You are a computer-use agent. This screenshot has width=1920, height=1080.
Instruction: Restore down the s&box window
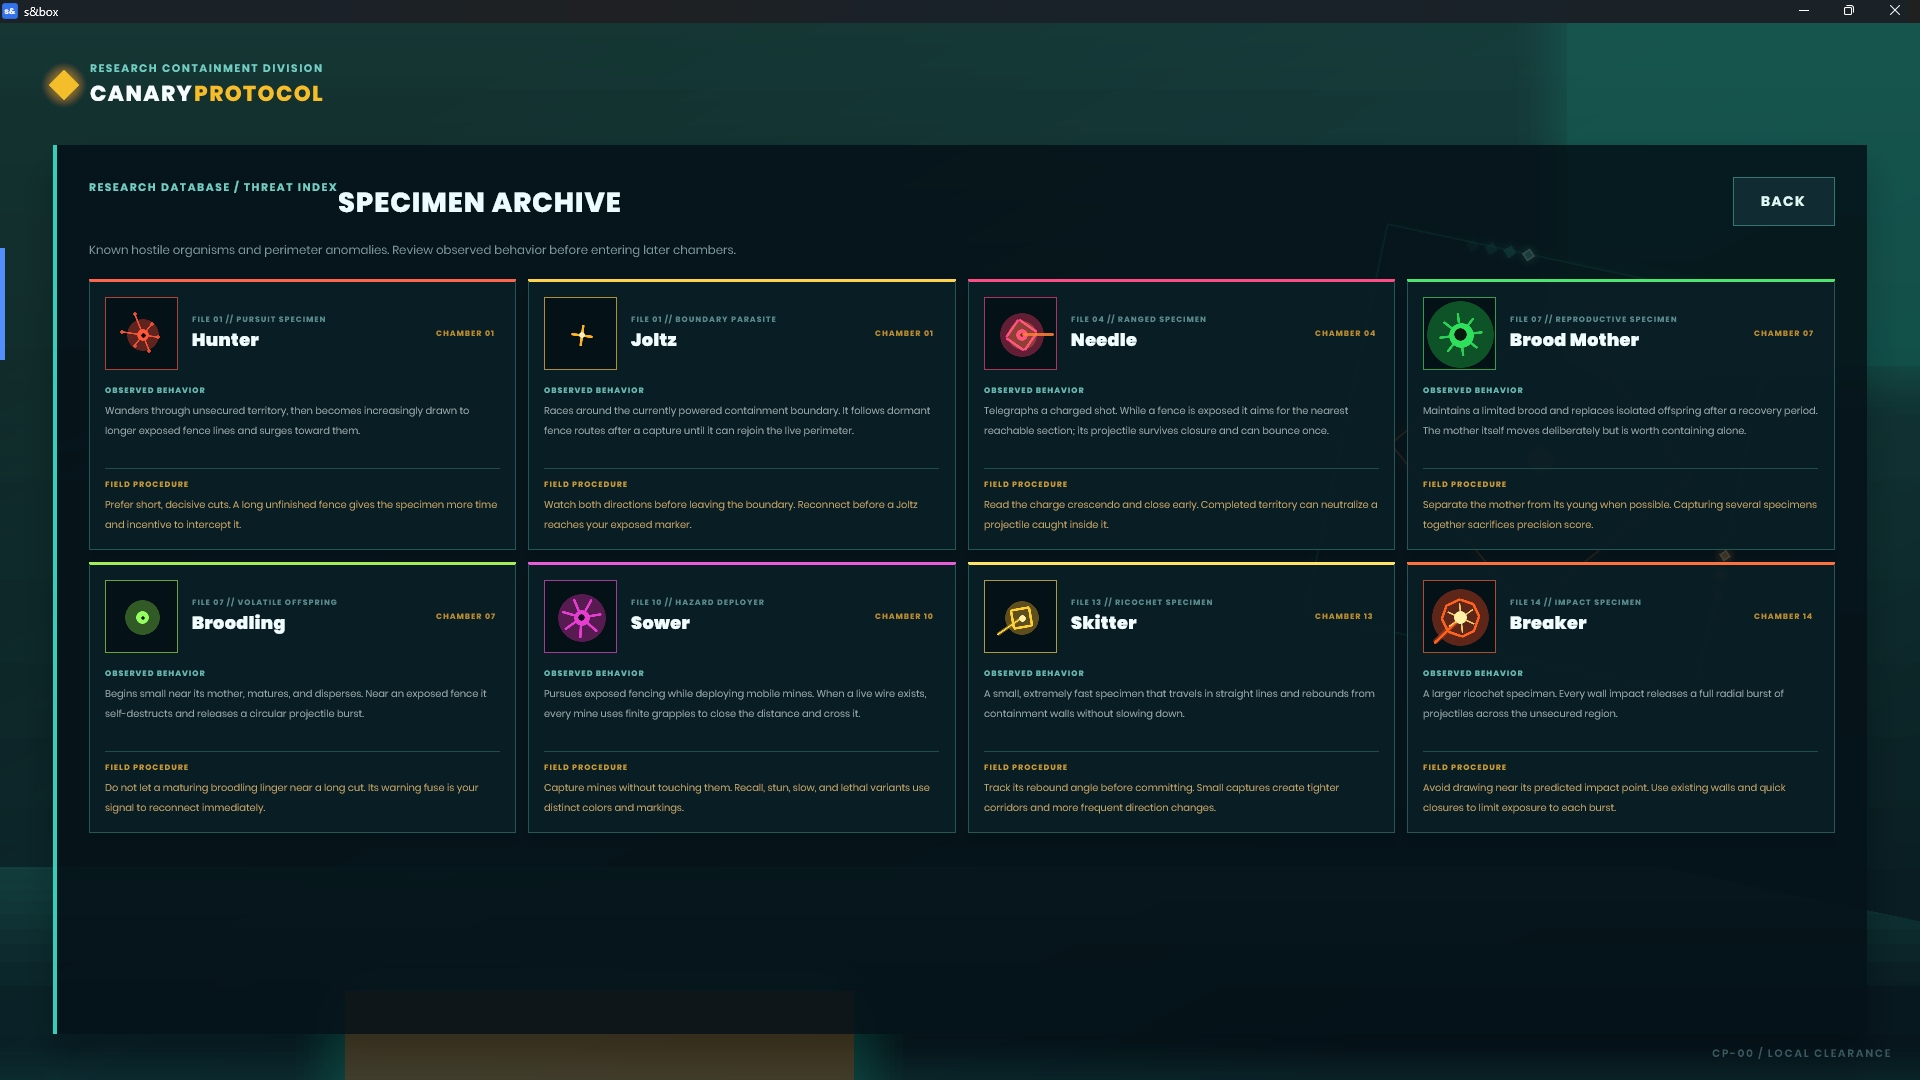pos(1849,11)
